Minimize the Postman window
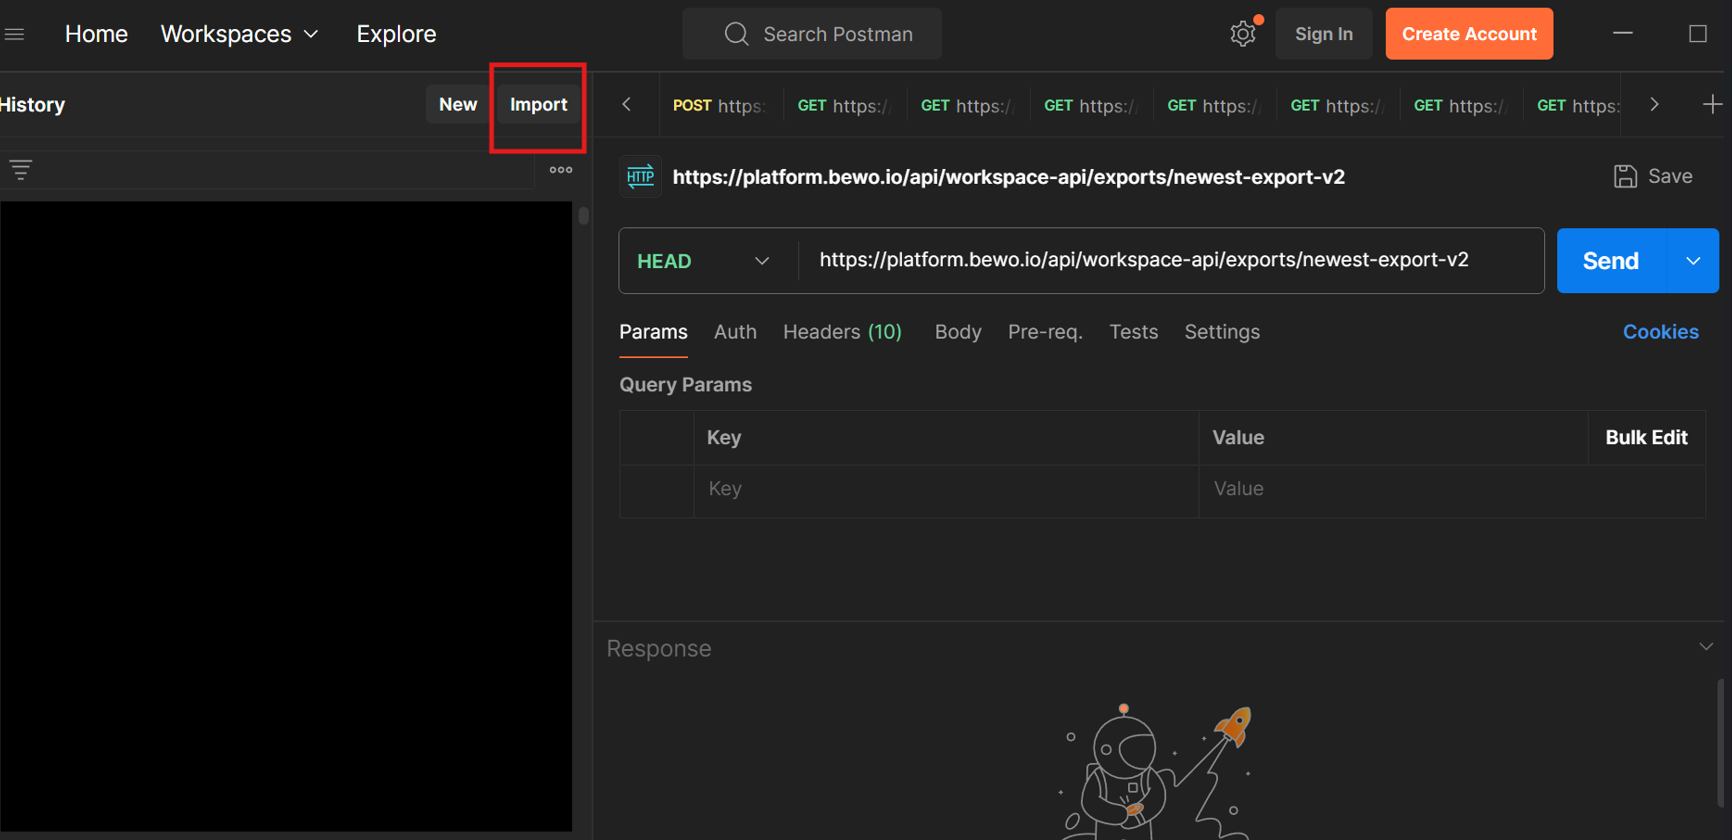The height and width of the screenshot is (840, 1732). 1623,34
